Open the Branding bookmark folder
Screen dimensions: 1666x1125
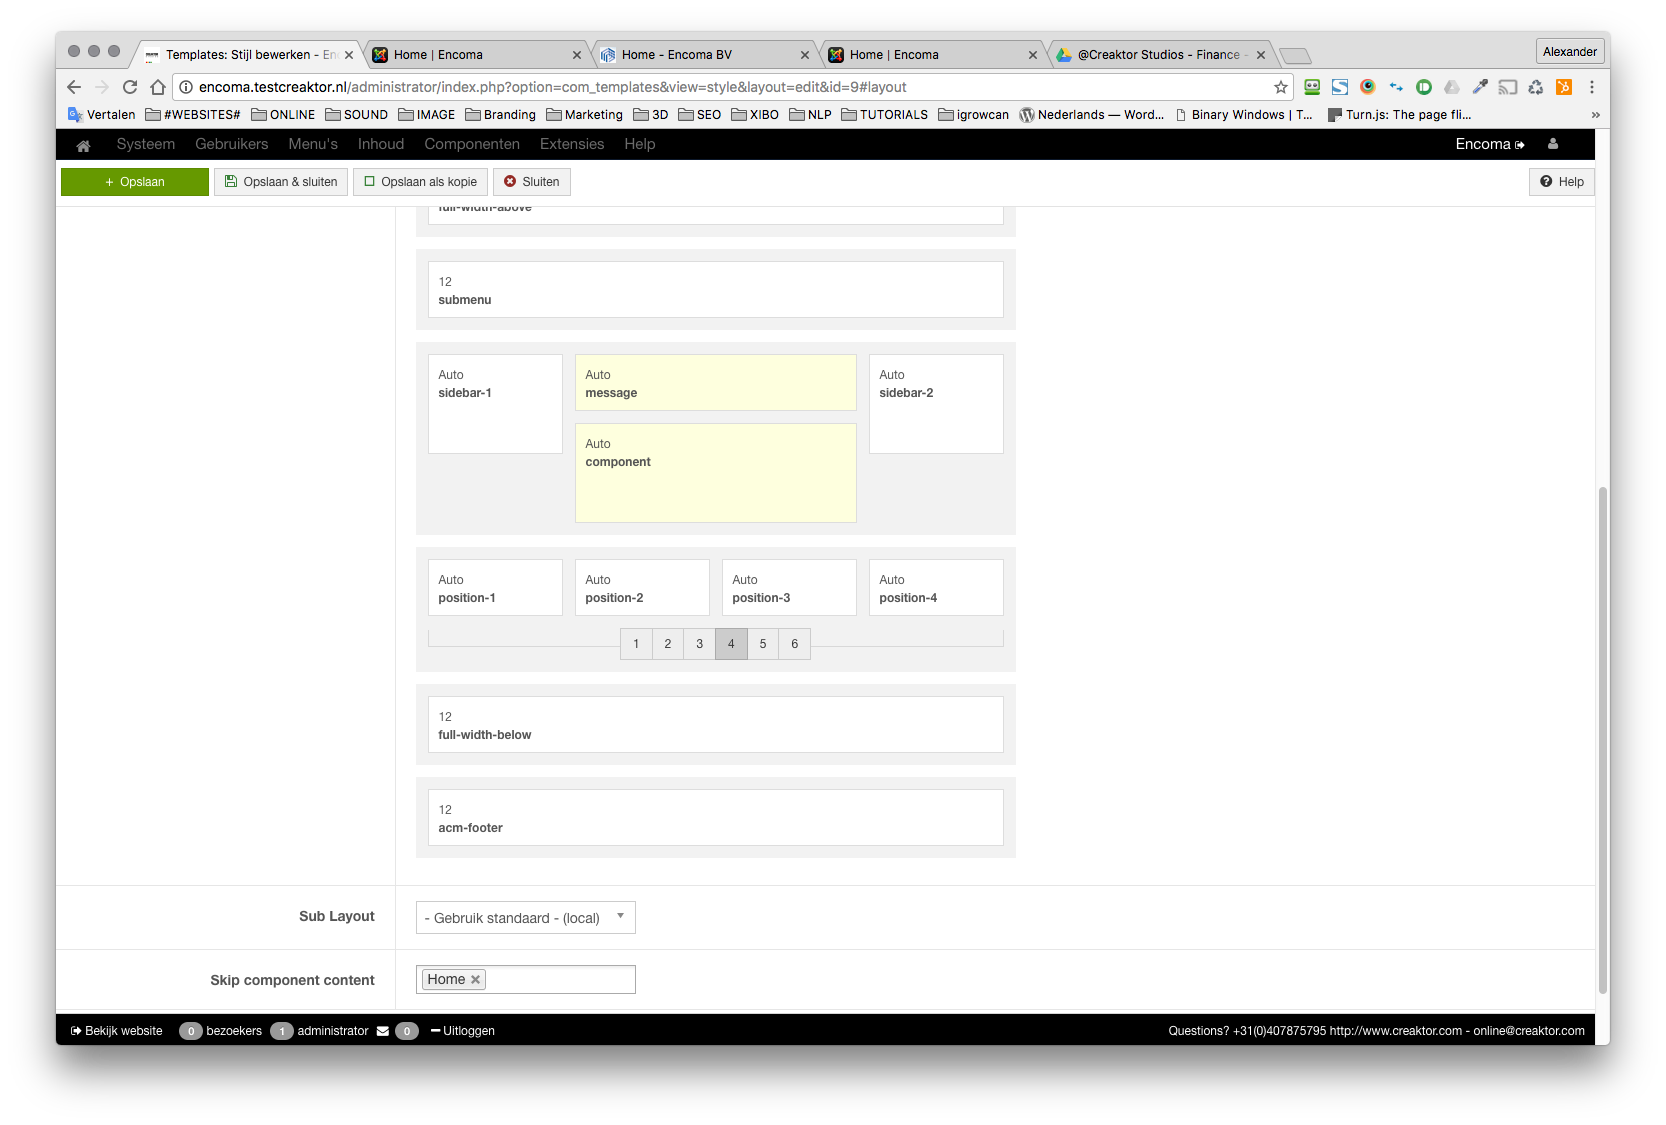500,115
